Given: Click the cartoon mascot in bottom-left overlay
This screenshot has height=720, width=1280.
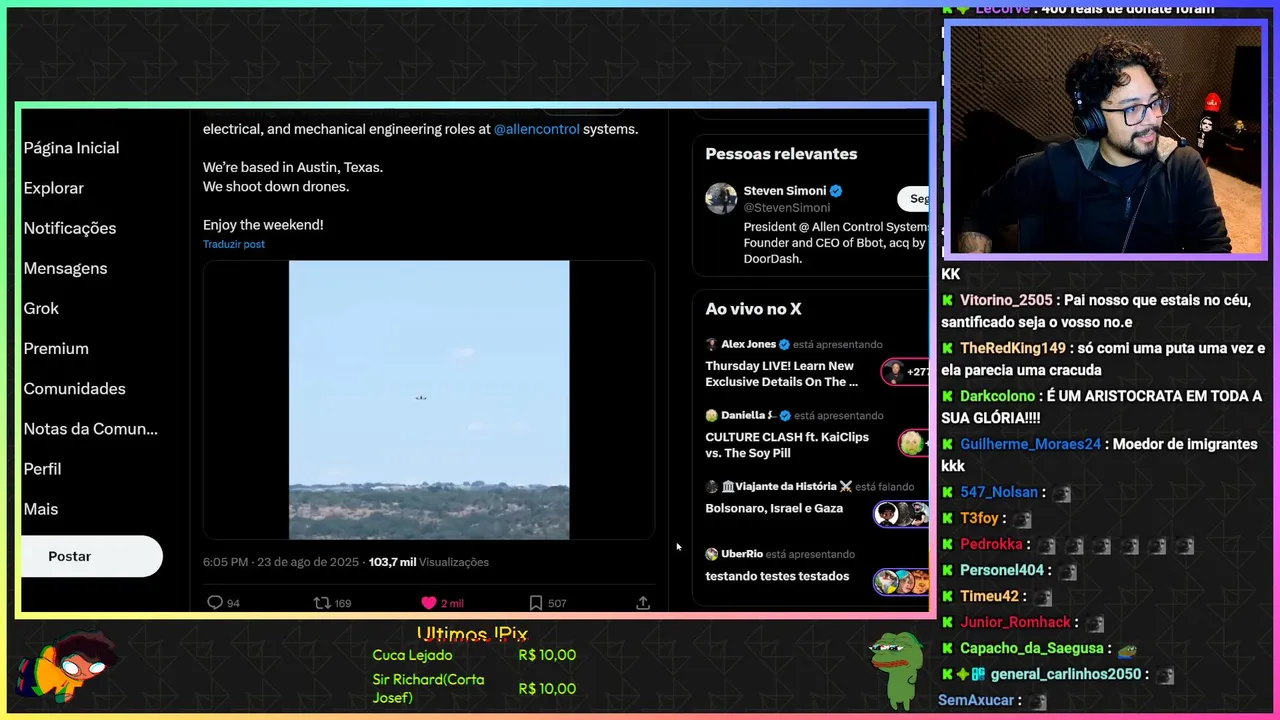Looking at the screenshot, I should click(x=66, y=668).
